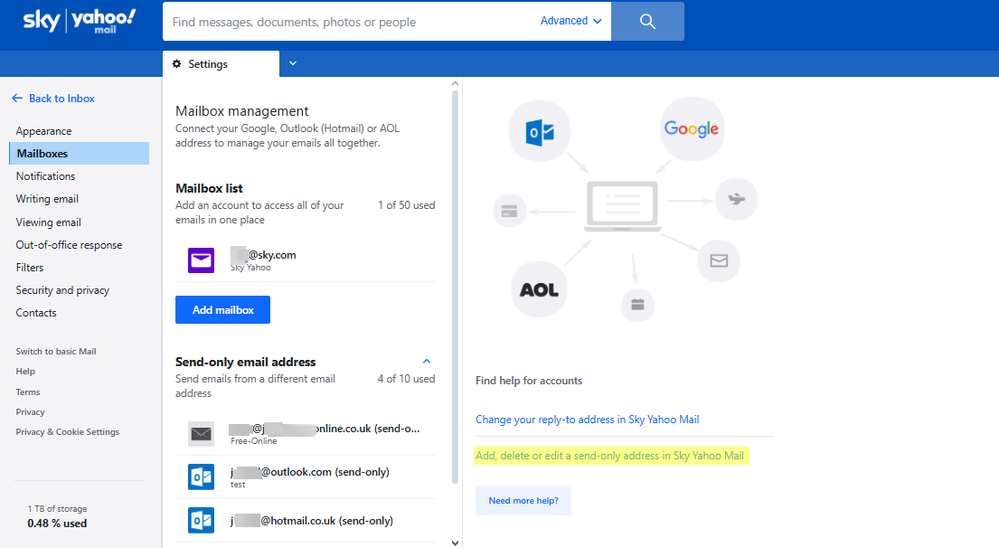
Task: Open Privacy & Cookie Settings link
Action: pyautogui.click(x=68, y=431)
